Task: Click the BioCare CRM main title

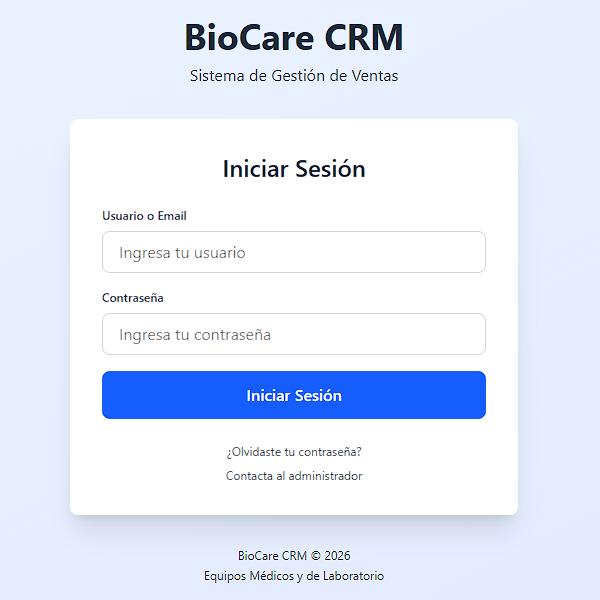Action: point(294,38)
